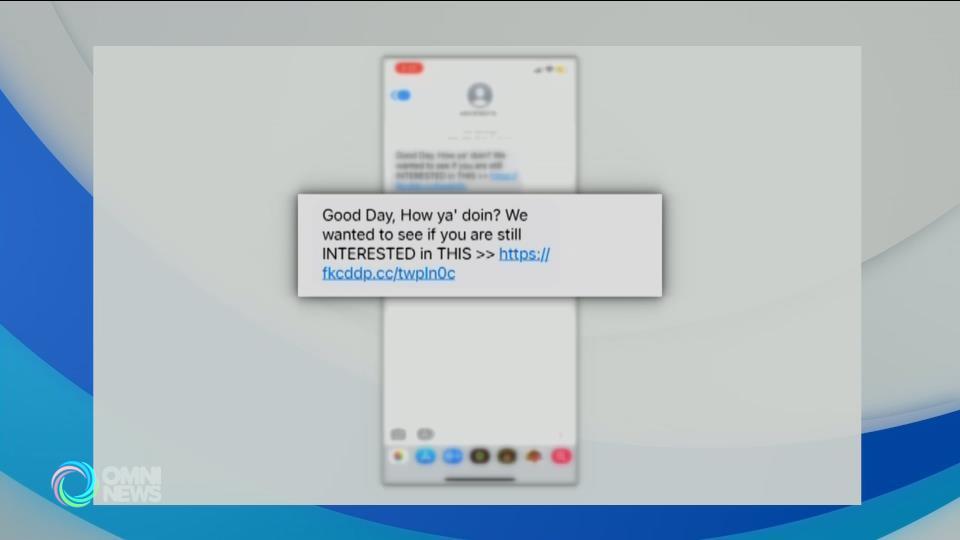Tap the red time pill in status bar
Screen dimensions: 960x540
(x=408, y=68)
